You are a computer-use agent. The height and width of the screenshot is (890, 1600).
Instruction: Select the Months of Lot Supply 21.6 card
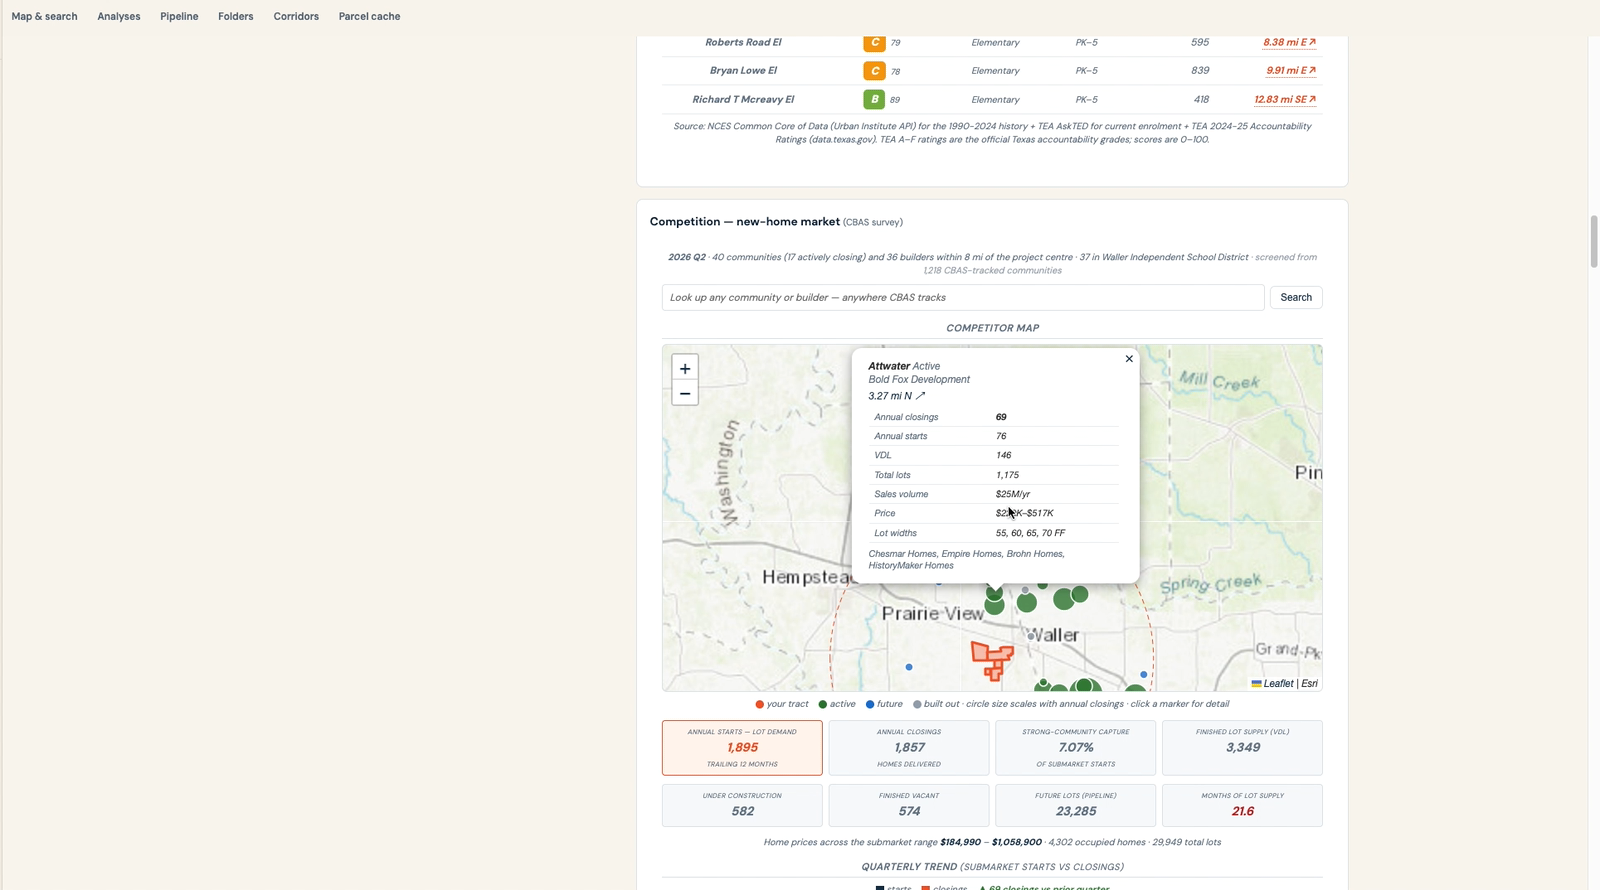click(x=1242, y=805)
